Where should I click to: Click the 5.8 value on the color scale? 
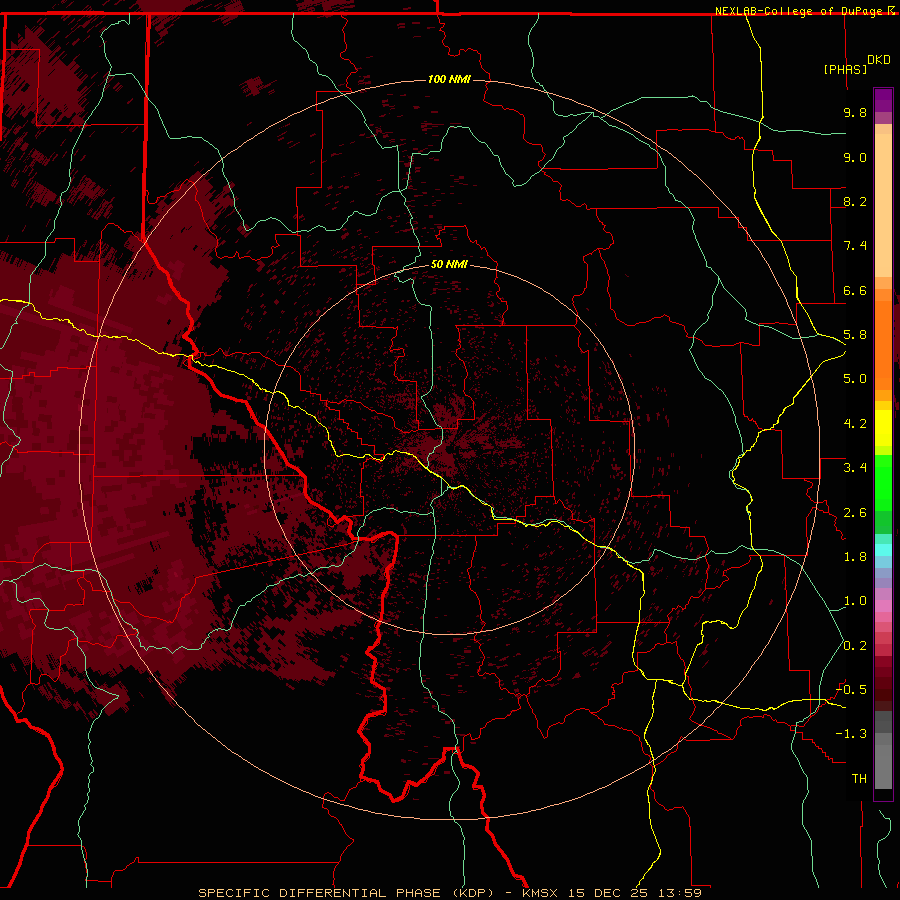point(855,335)
